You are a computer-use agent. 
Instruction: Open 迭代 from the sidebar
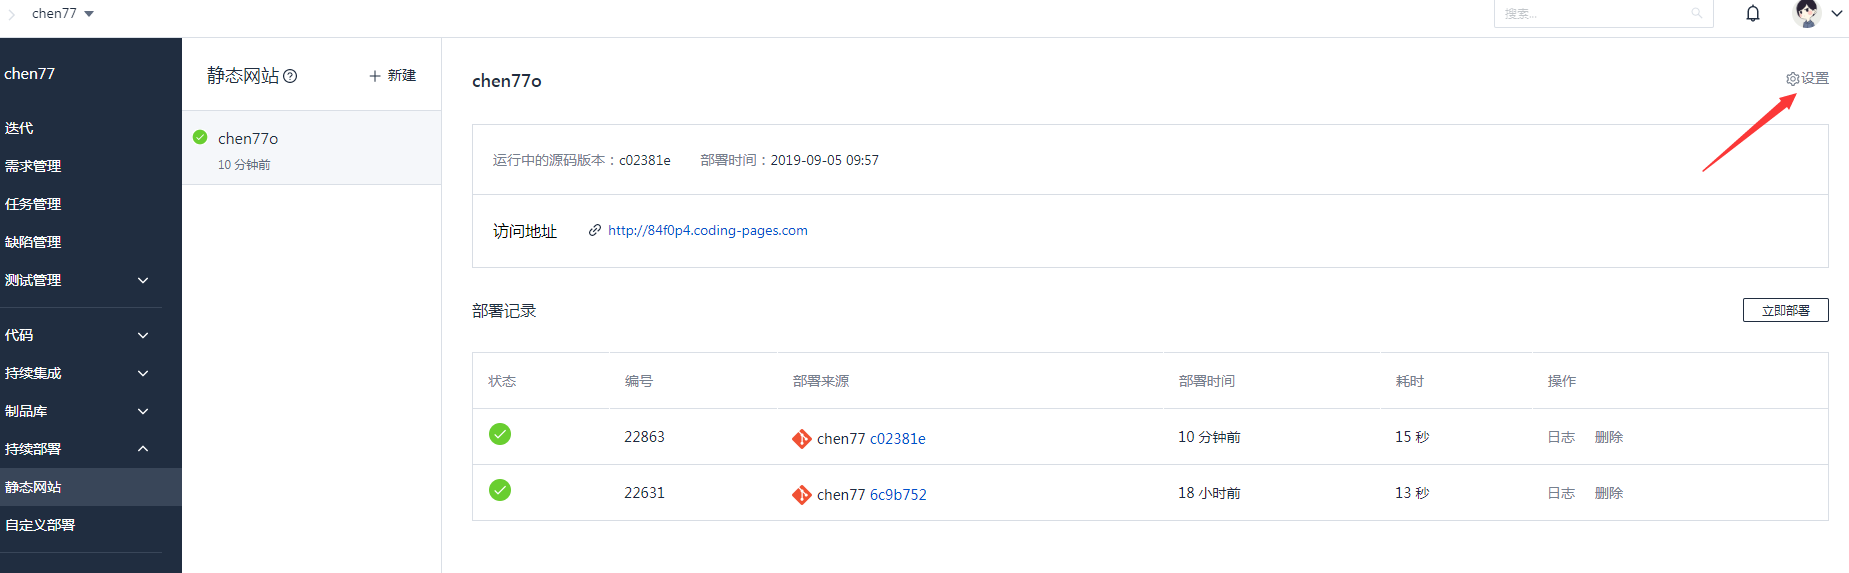coord(19,128)
